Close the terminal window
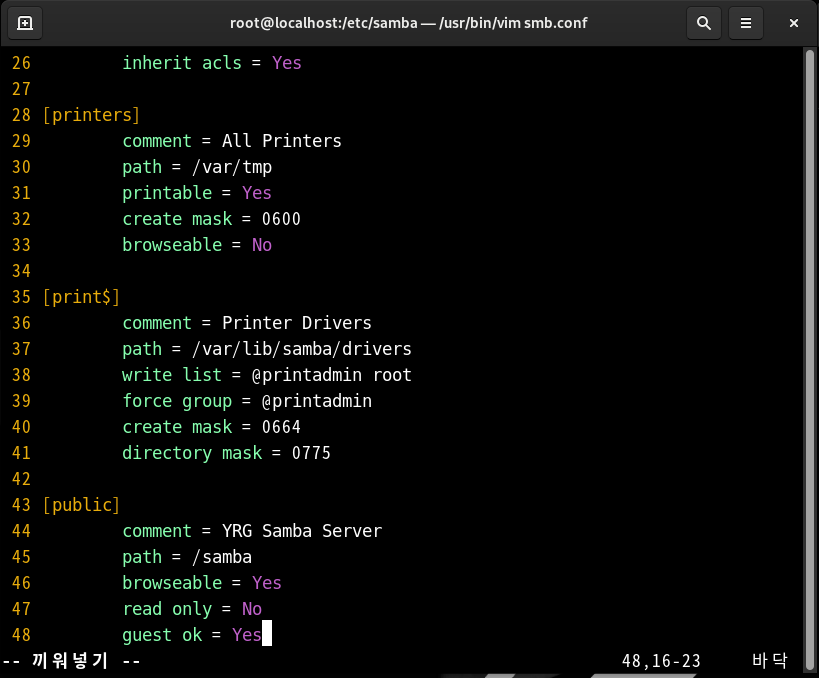The height and width of the screenshot is (678, 819). click(793, 23)
